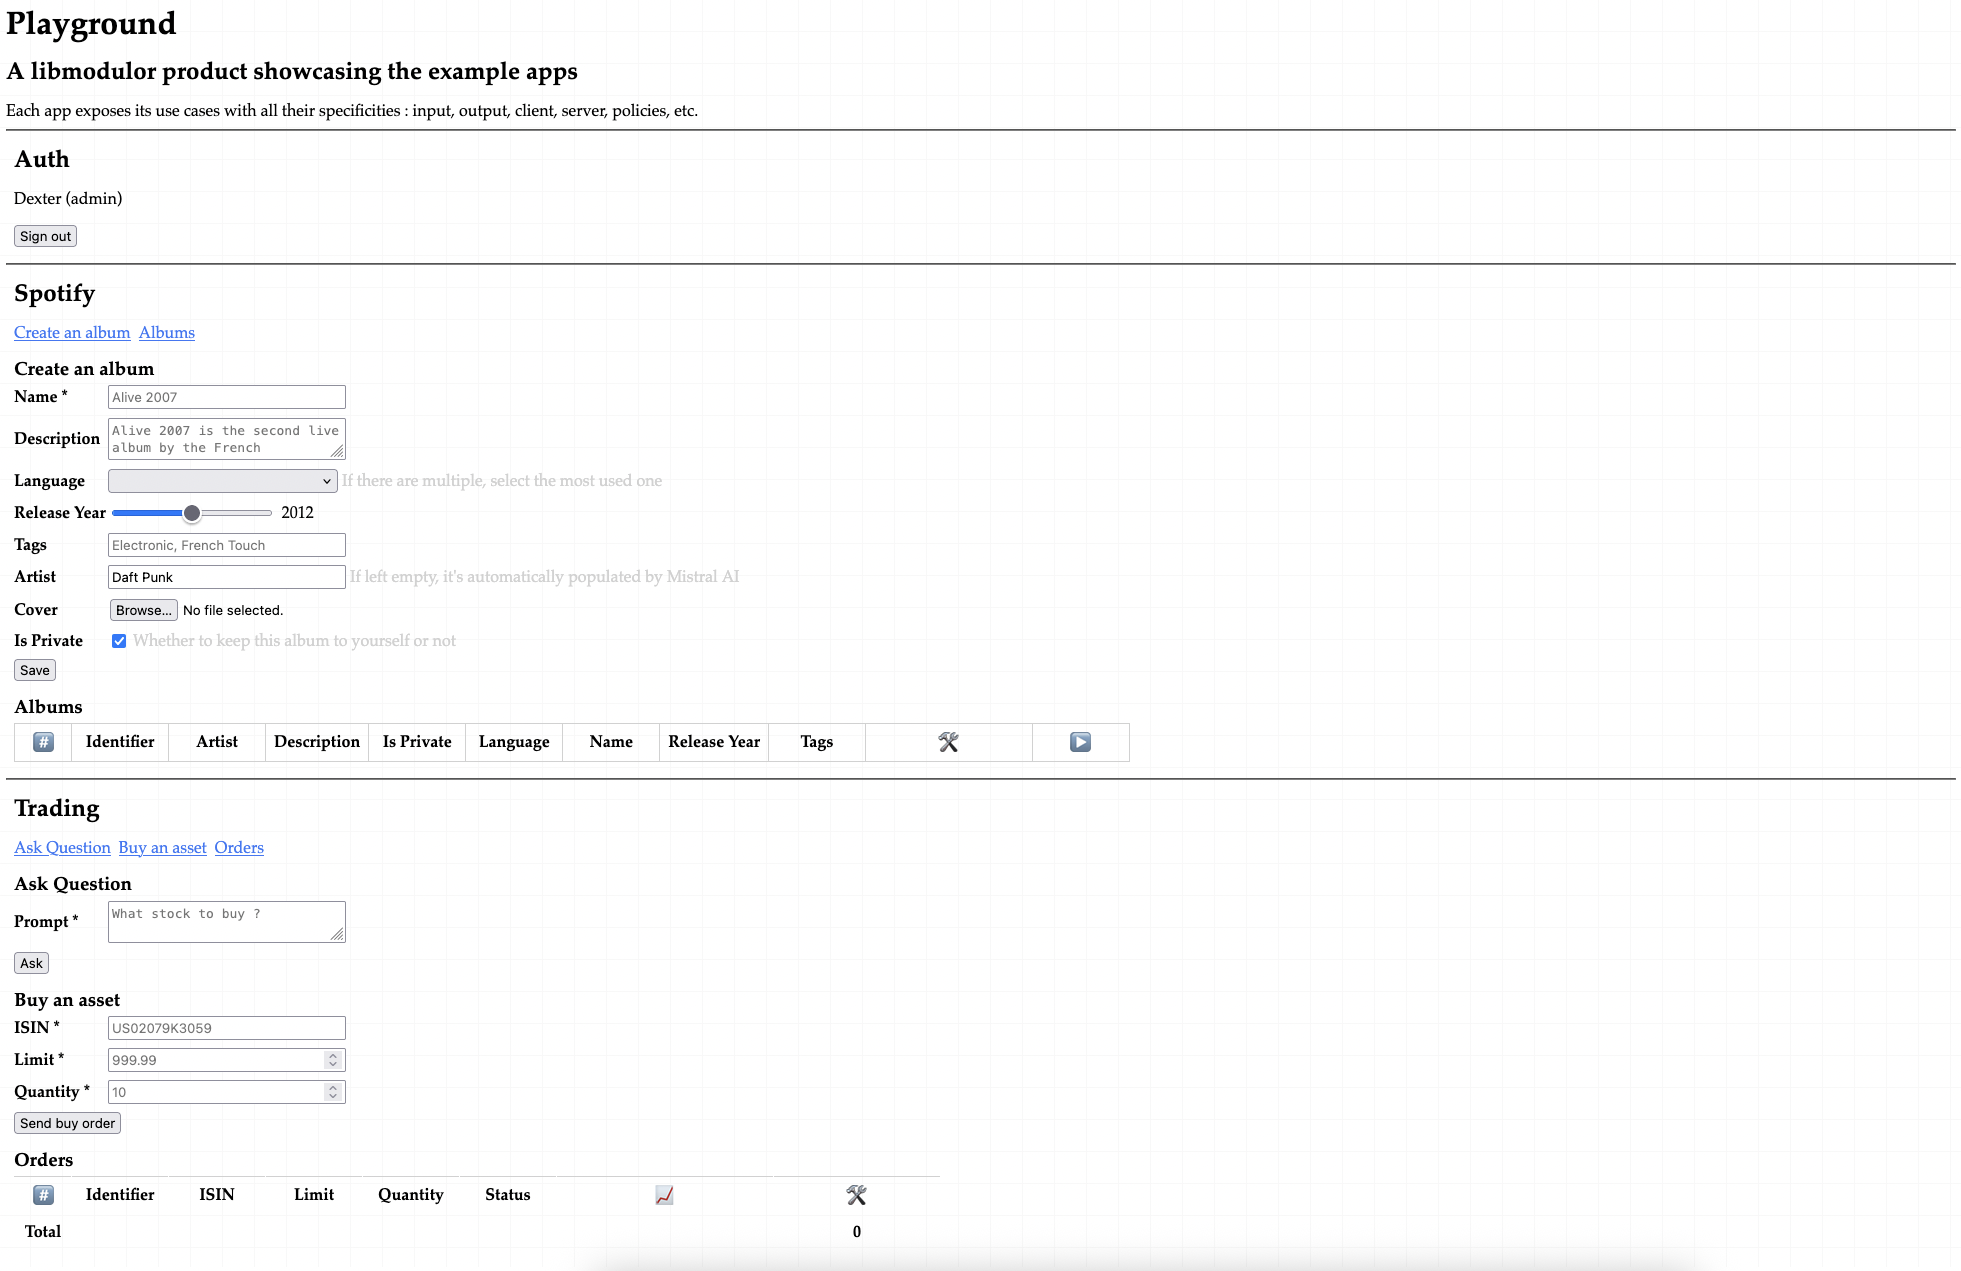
Task: Click Browse to choose a cover file
Action: coord(143,610)
